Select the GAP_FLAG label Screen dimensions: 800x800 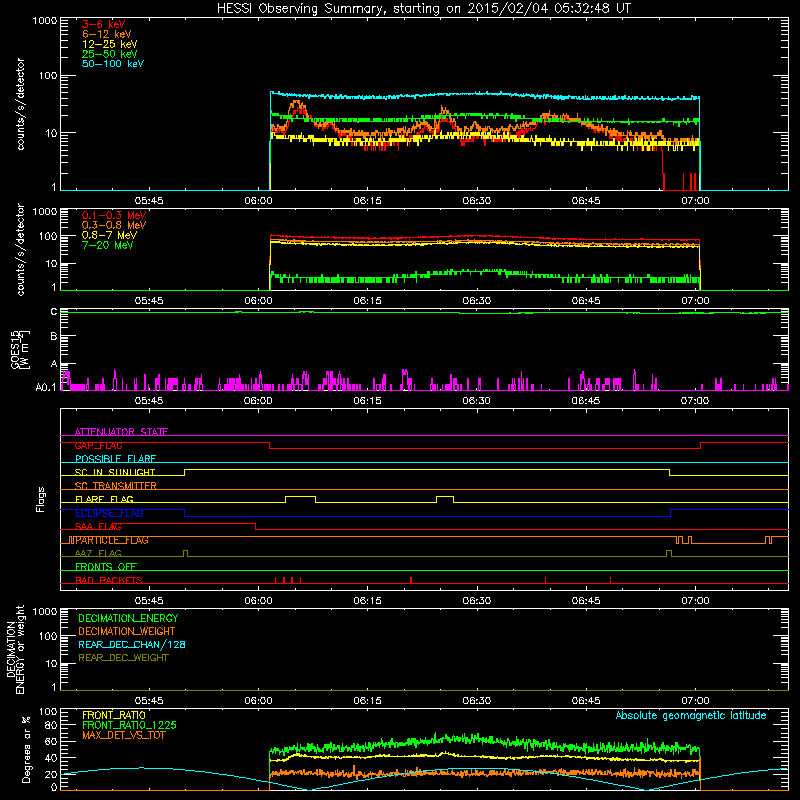98,445
